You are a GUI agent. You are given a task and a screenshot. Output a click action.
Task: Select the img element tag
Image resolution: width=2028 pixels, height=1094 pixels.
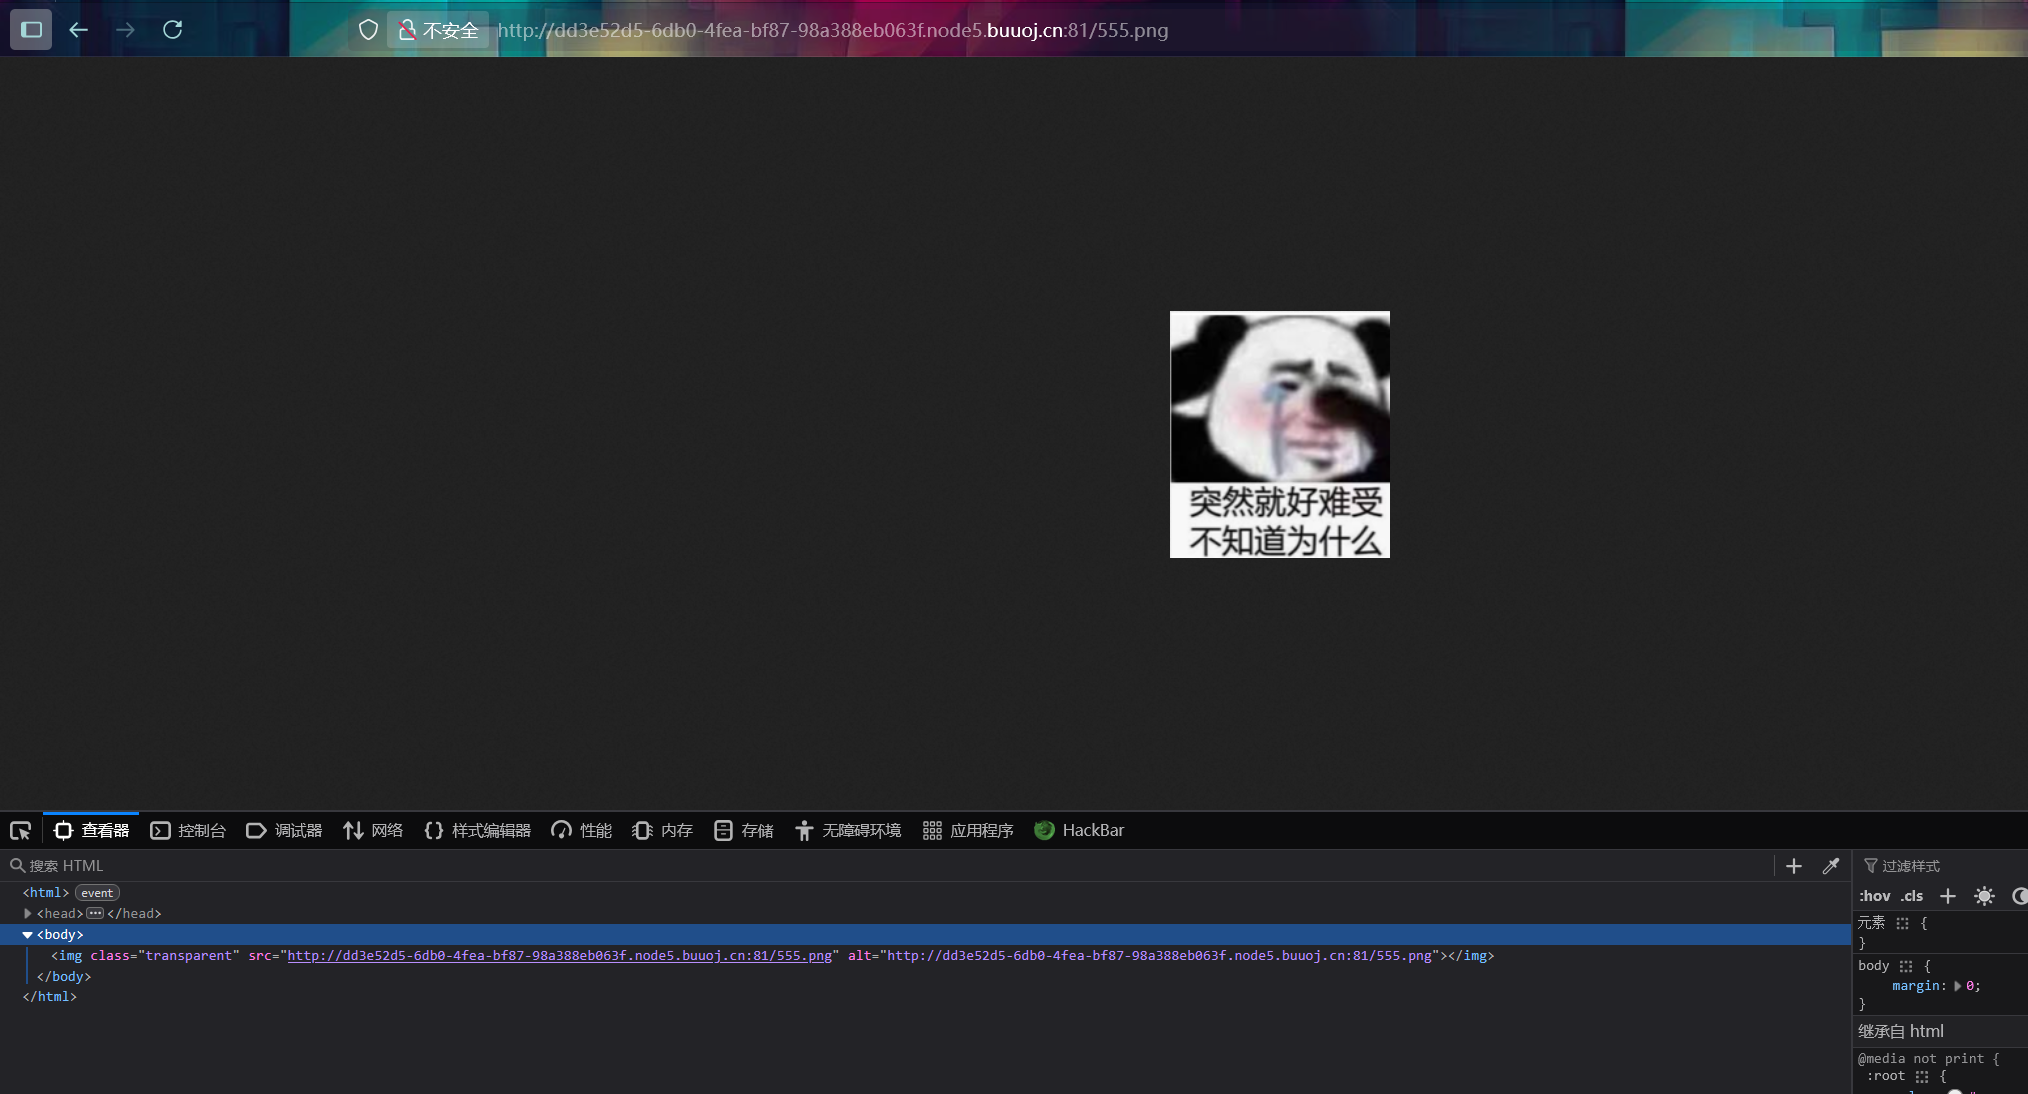pos(70,956)
